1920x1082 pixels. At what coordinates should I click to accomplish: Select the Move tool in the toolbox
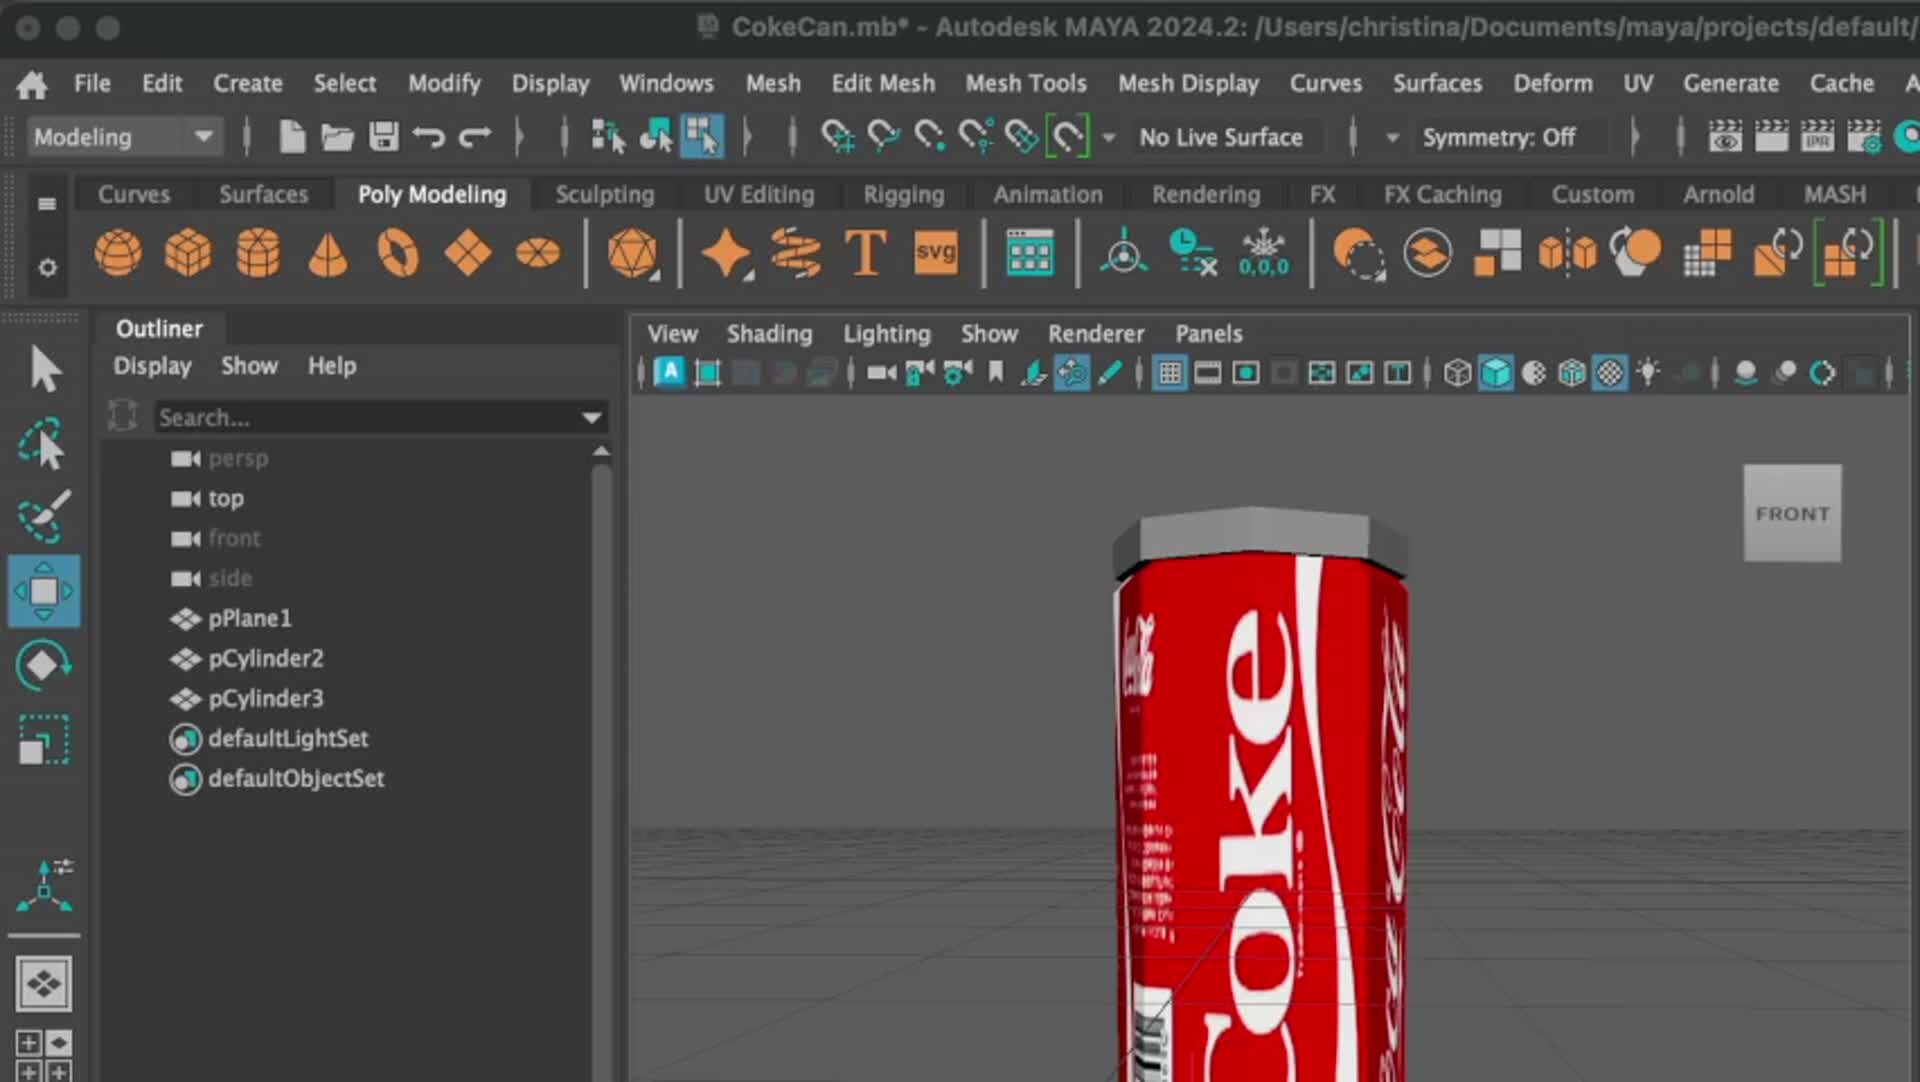tap(44, 590)
